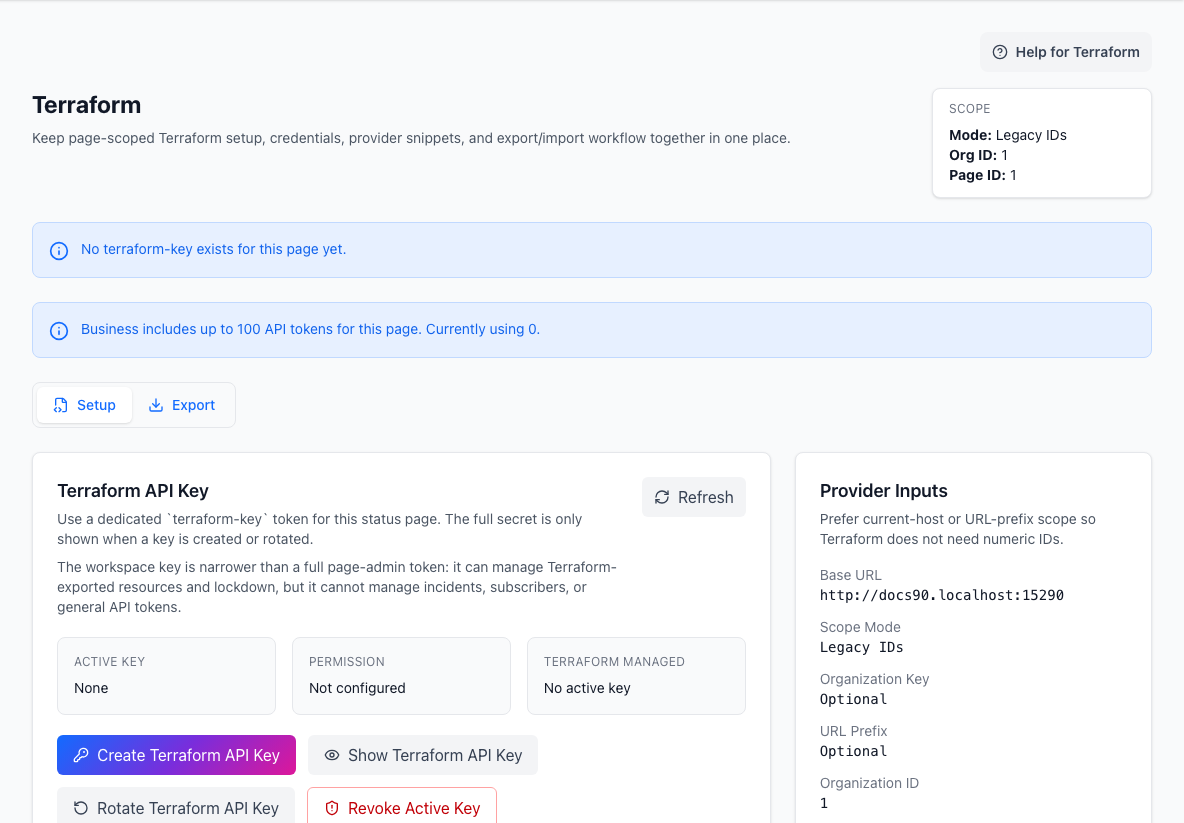1184x823 pixels.
Task: Click the rotate arrow icon on Rotate Terraform API Key
Action: click(x=81, y=808)
